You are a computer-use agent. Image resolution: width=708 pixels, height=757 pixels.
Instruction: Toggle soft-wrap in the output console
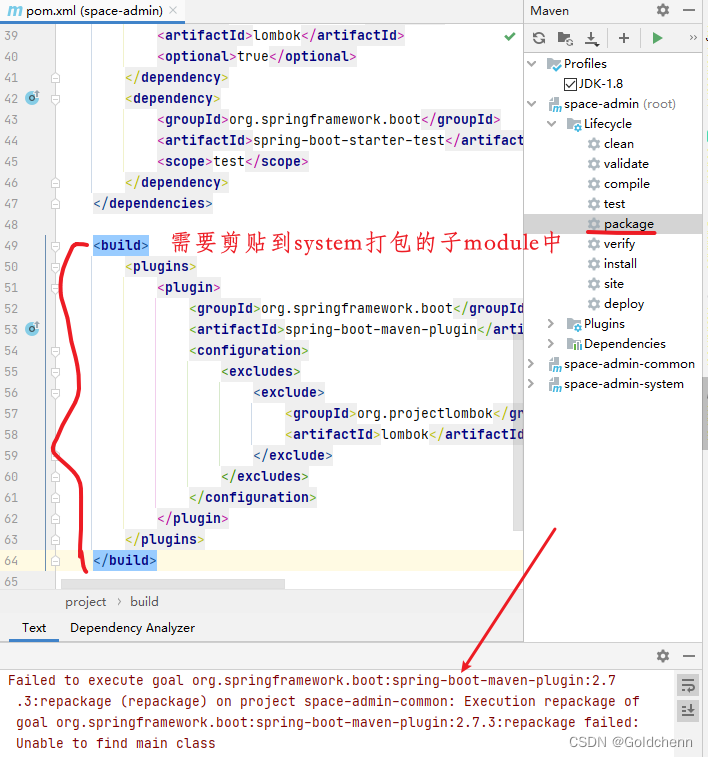coord(688,685)
